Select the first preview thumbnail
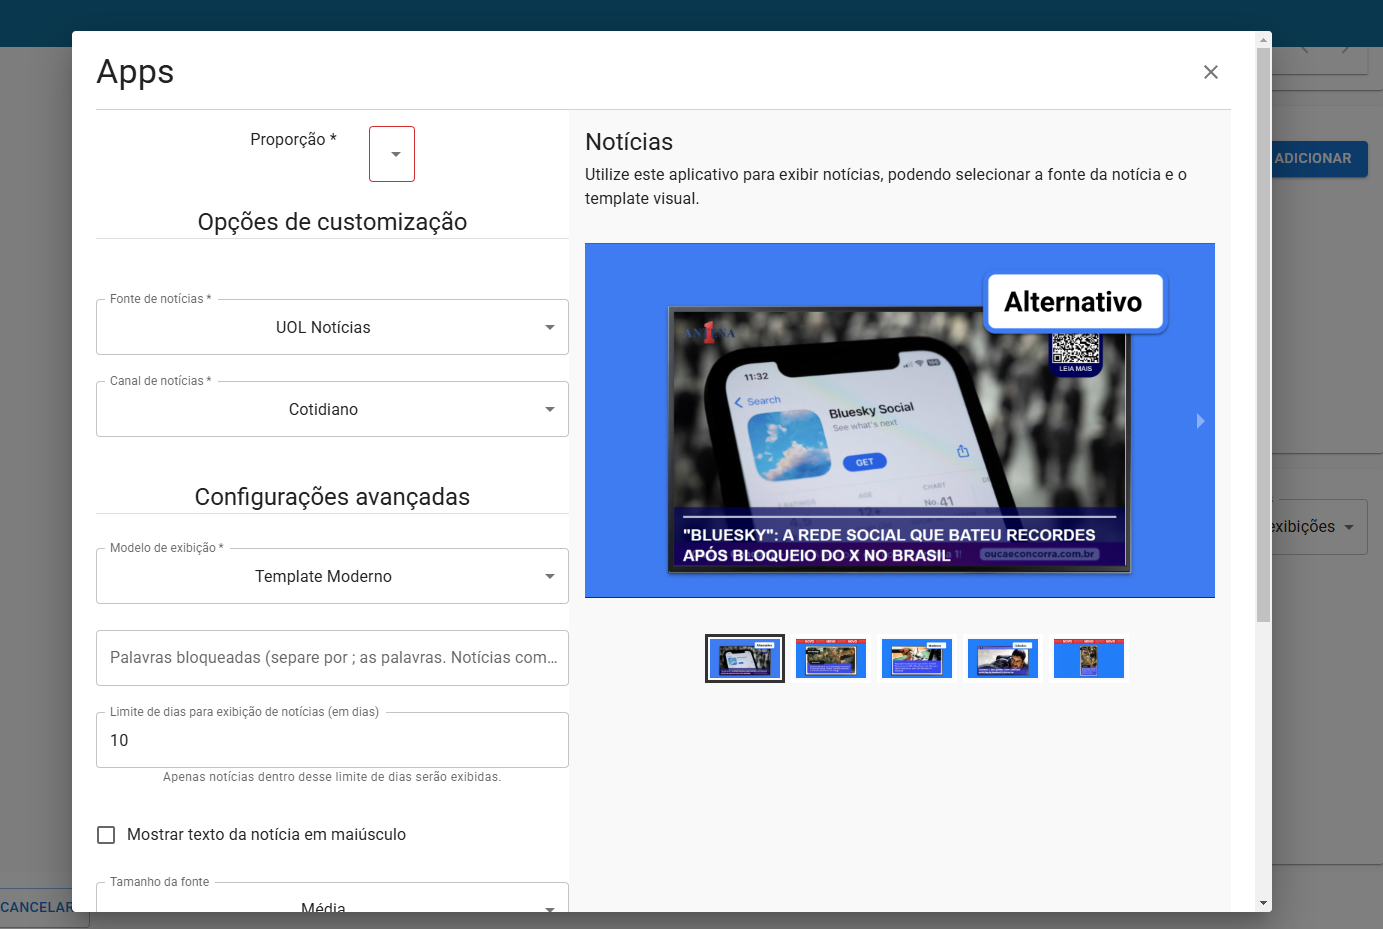The image size is (1383, 929). (x=745, y=658)
